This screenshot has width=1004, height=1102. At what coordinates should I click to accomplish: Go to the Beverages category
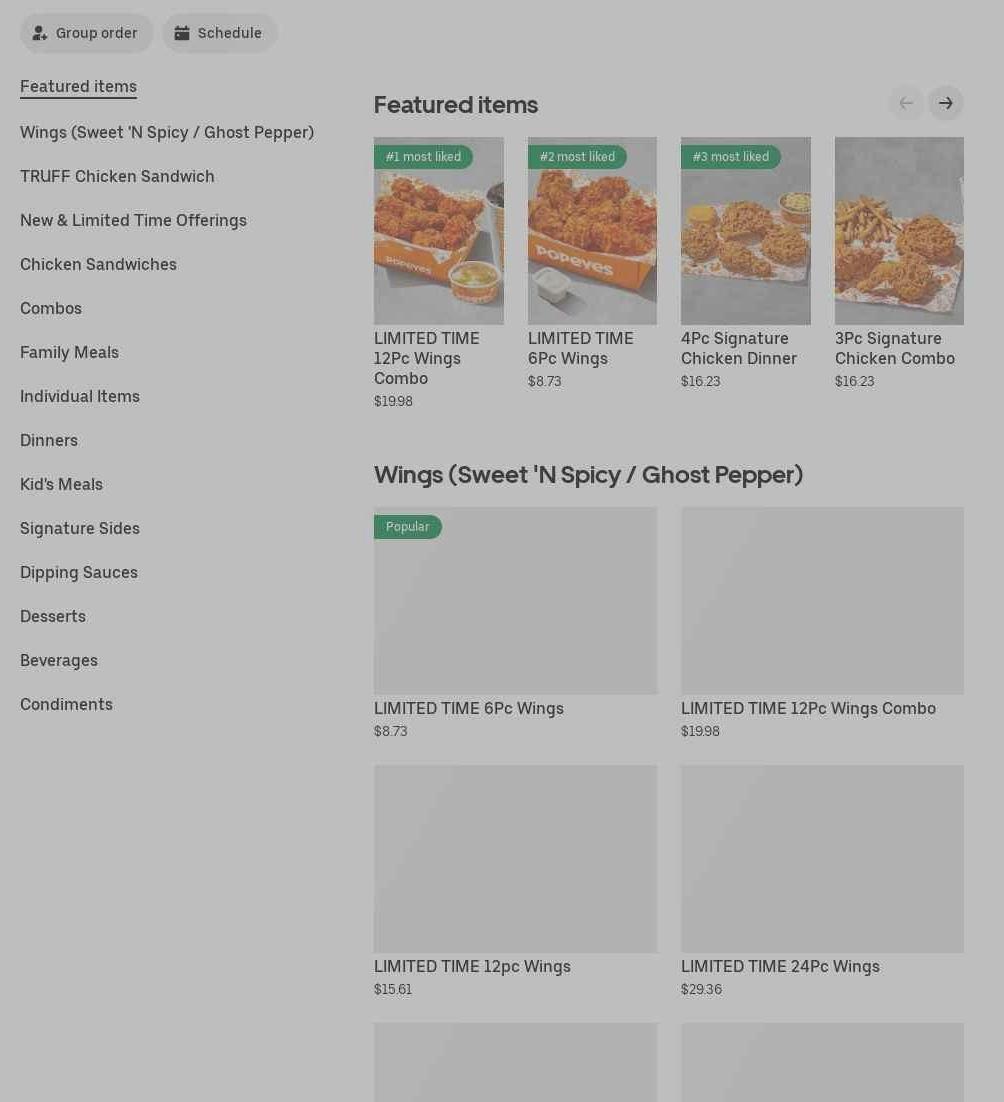(59, 660)
